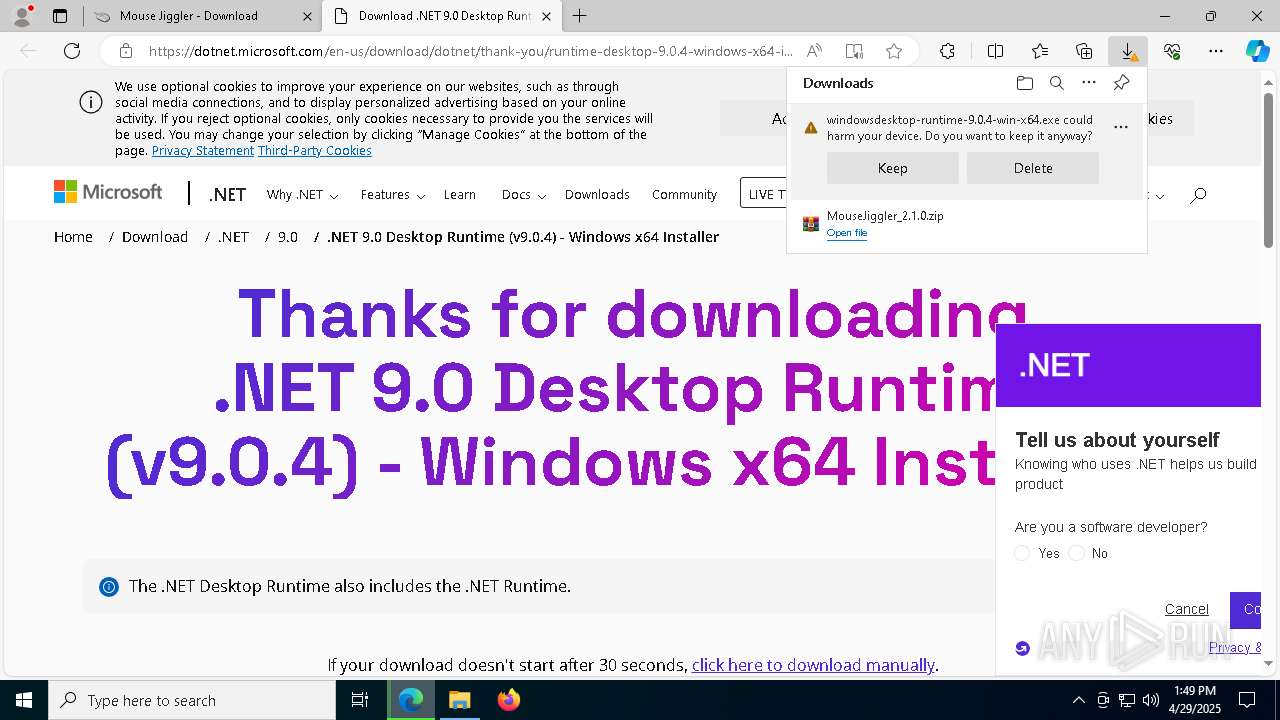Select Yes for software developer question

click(x=1022, y=553)
